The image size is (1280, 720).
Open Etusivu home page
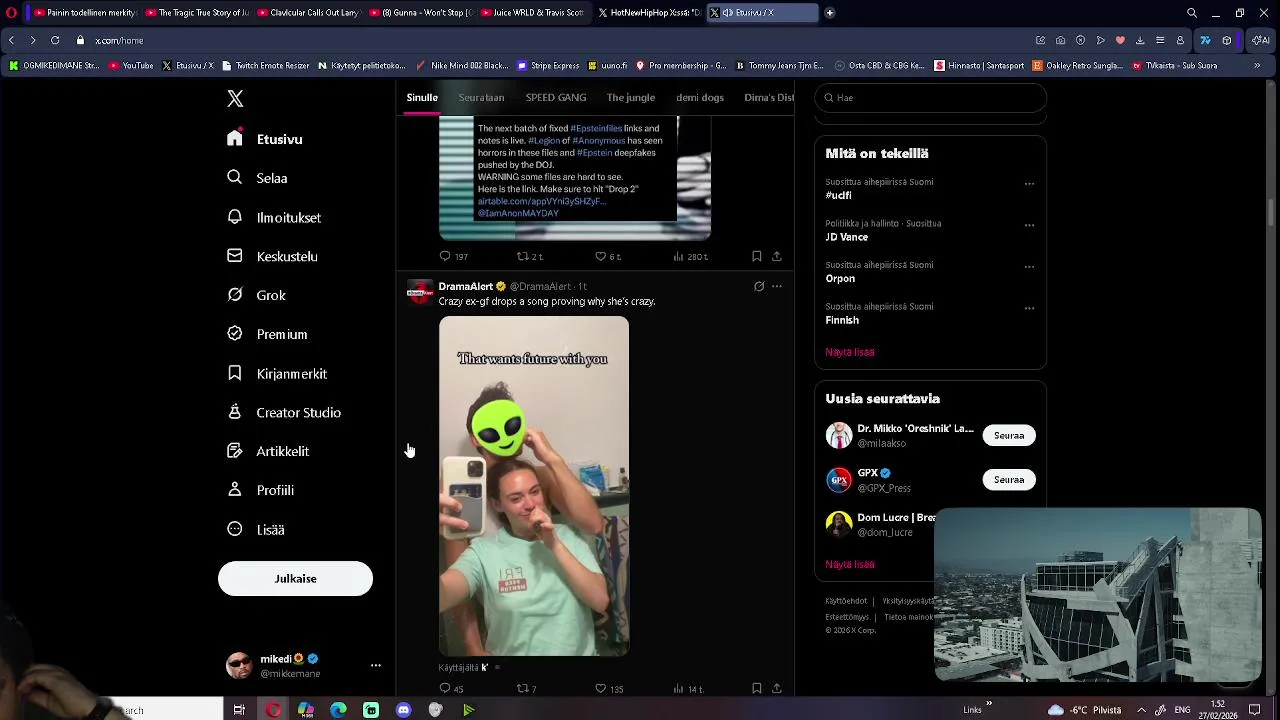(265, 139)
